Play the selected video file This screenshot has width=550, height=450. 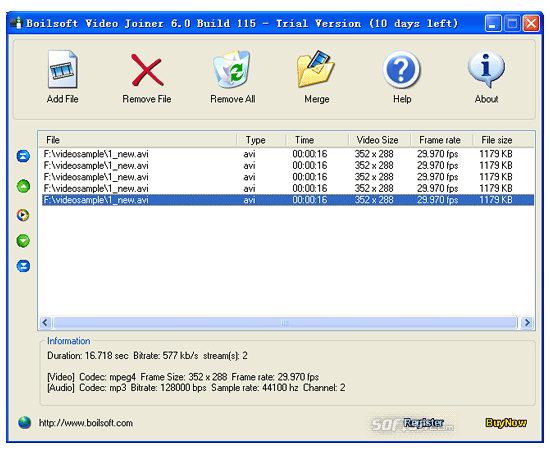coord(23,215)
